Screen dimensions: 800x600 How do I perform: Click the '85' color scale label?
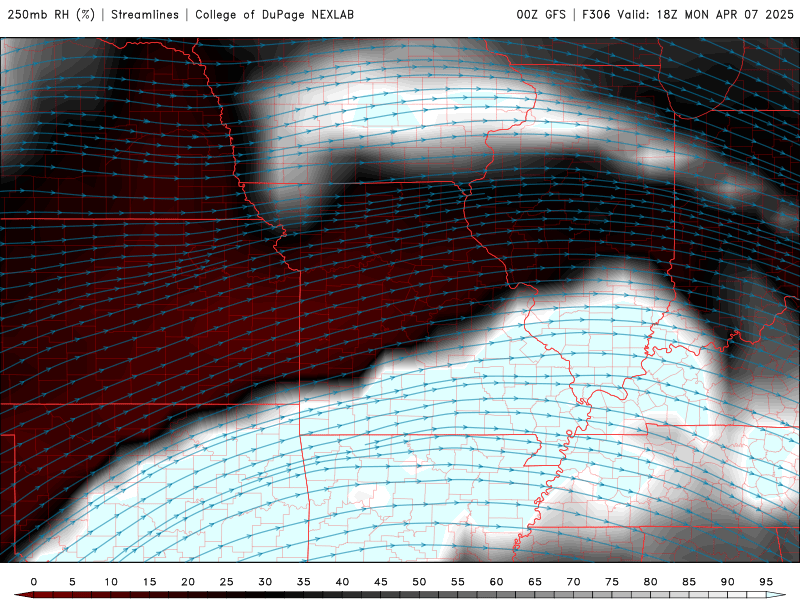click(689, 582)
